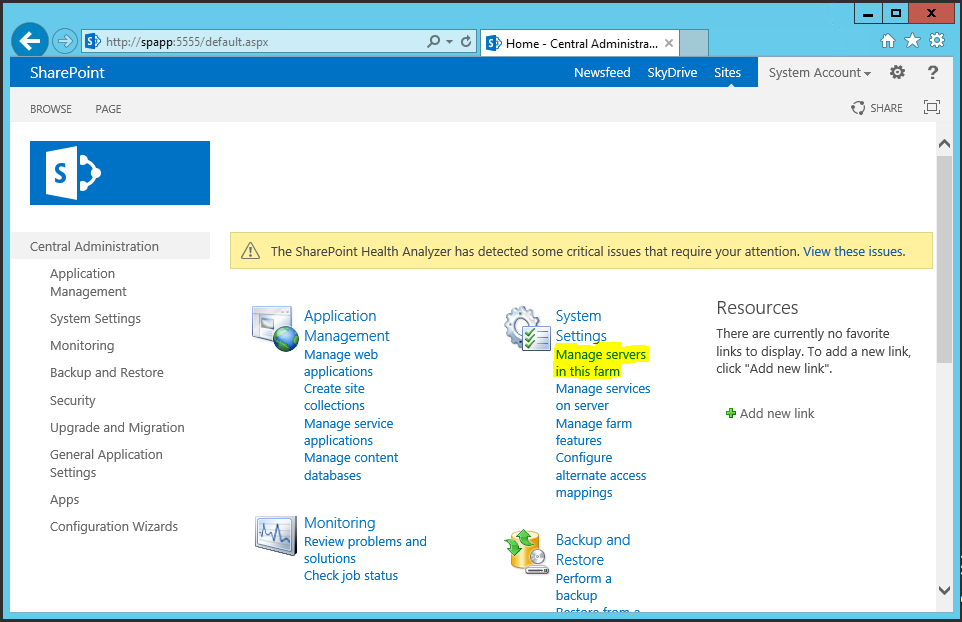The image size is (962, 622).
Task: Click the SharePoint brand text
Action: coord(67,72)
